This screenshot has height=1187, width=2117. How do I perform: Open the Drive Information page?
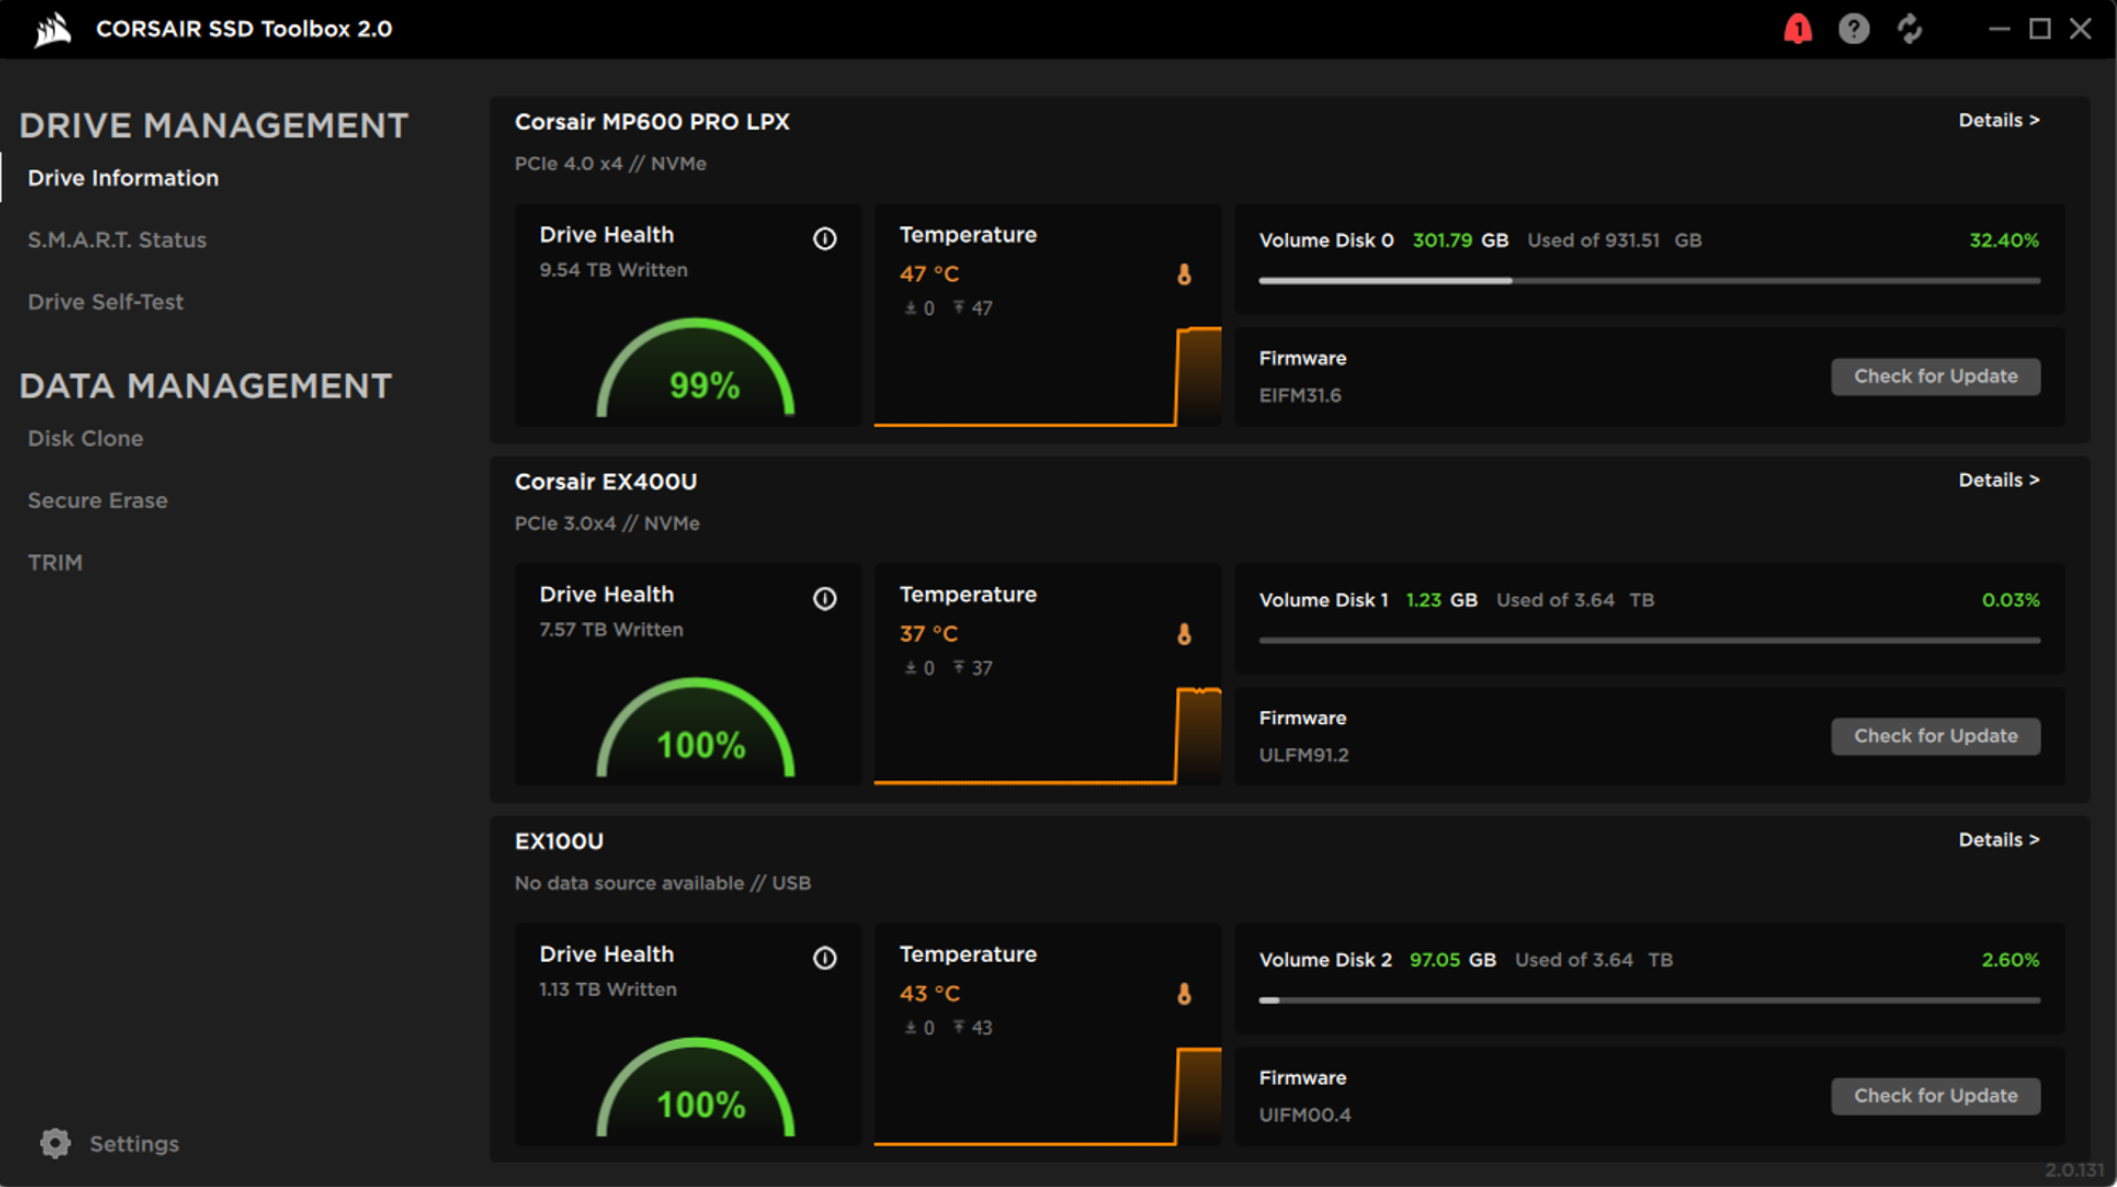[123, 178]
